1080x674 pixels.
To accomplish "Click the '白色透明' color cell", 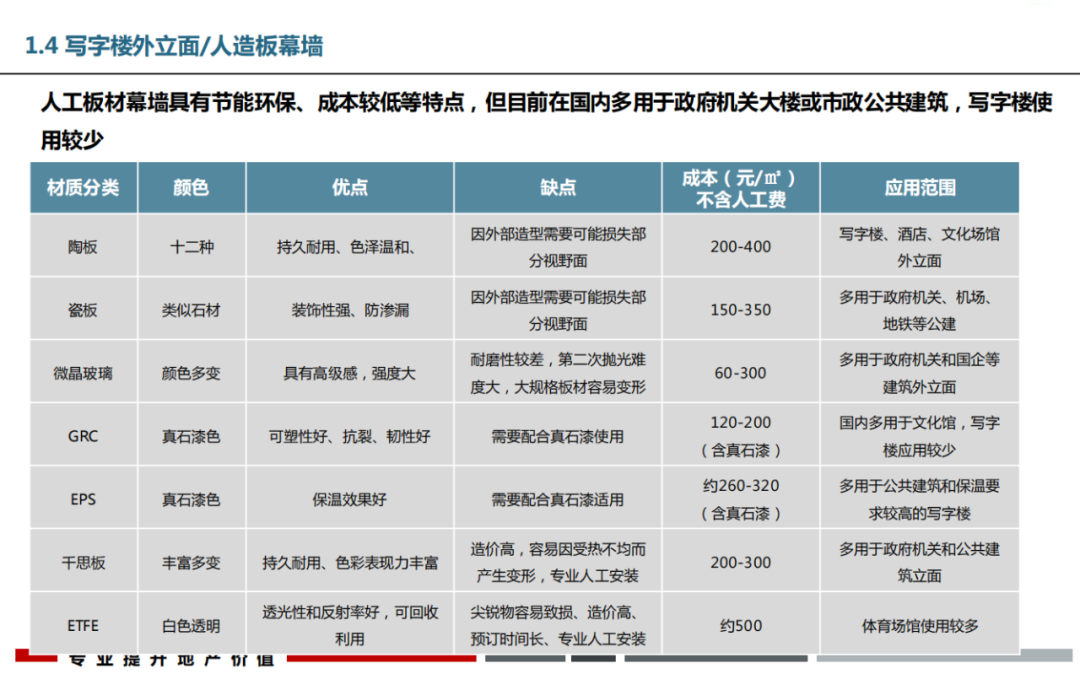I will [191, 624].
